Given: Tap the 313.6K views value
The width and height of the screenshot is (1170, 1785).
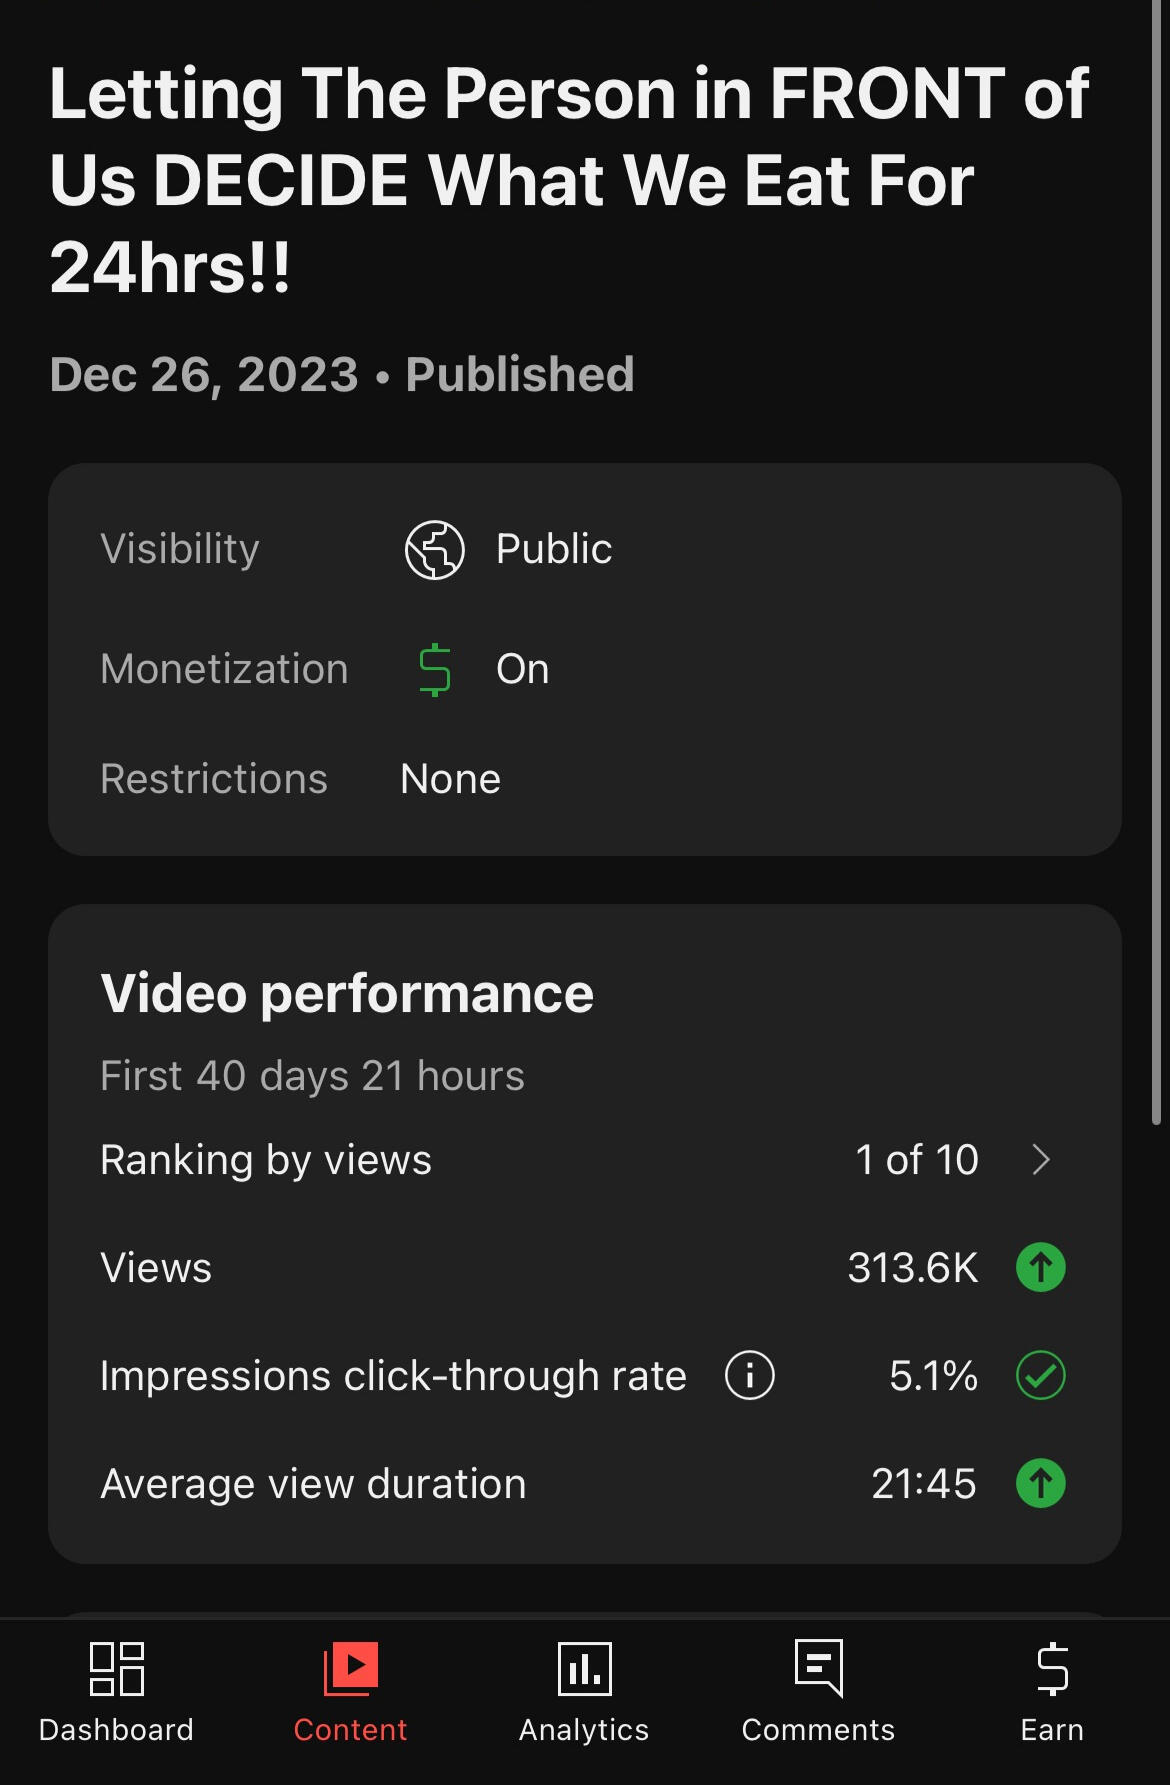Looking at the screenshot, I should [912, 1268].
